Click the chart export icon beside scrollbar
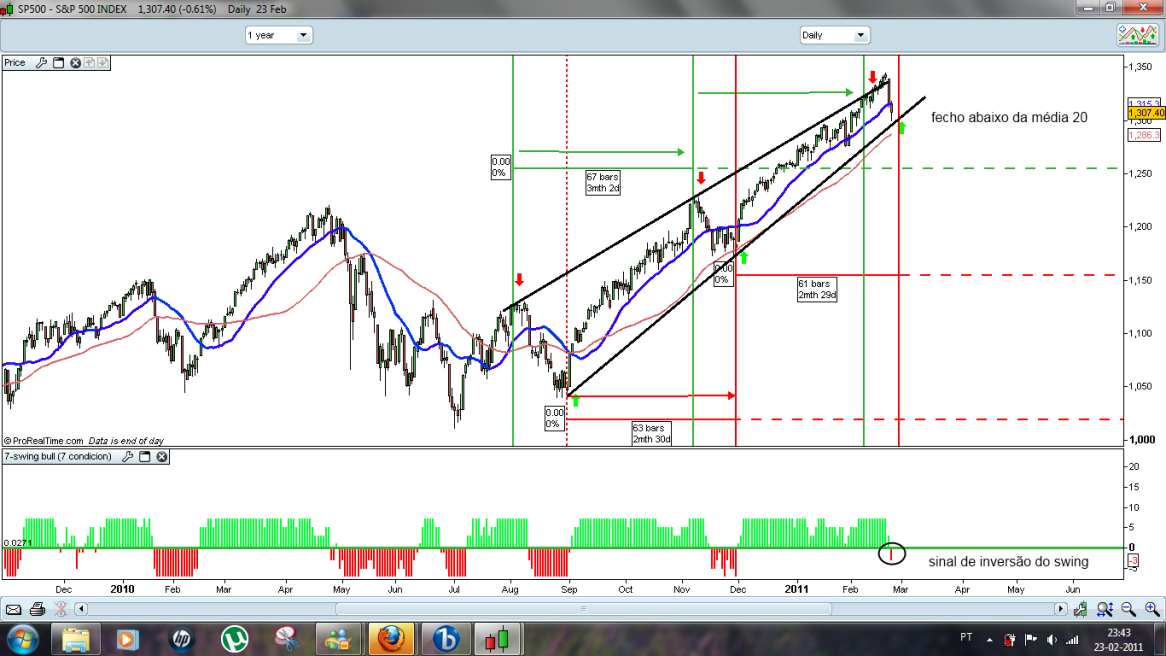1166x656 pixels. click(x=1080, y=609)
